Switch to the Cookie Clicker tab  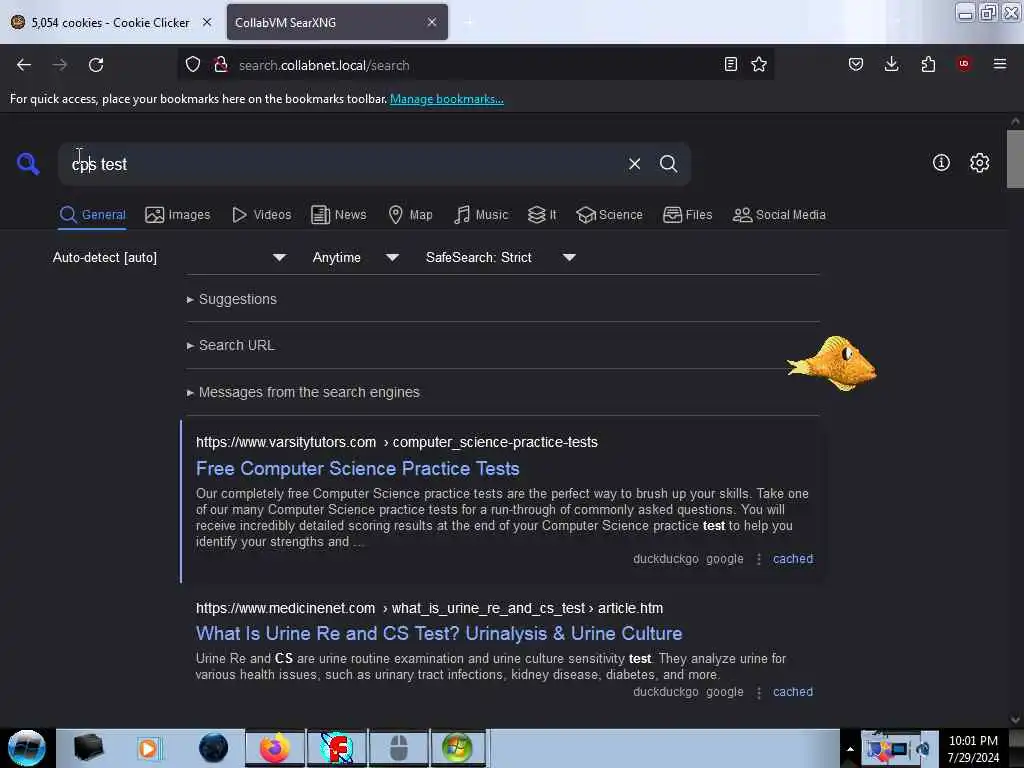pyautogui.click(x=110, y=22)
